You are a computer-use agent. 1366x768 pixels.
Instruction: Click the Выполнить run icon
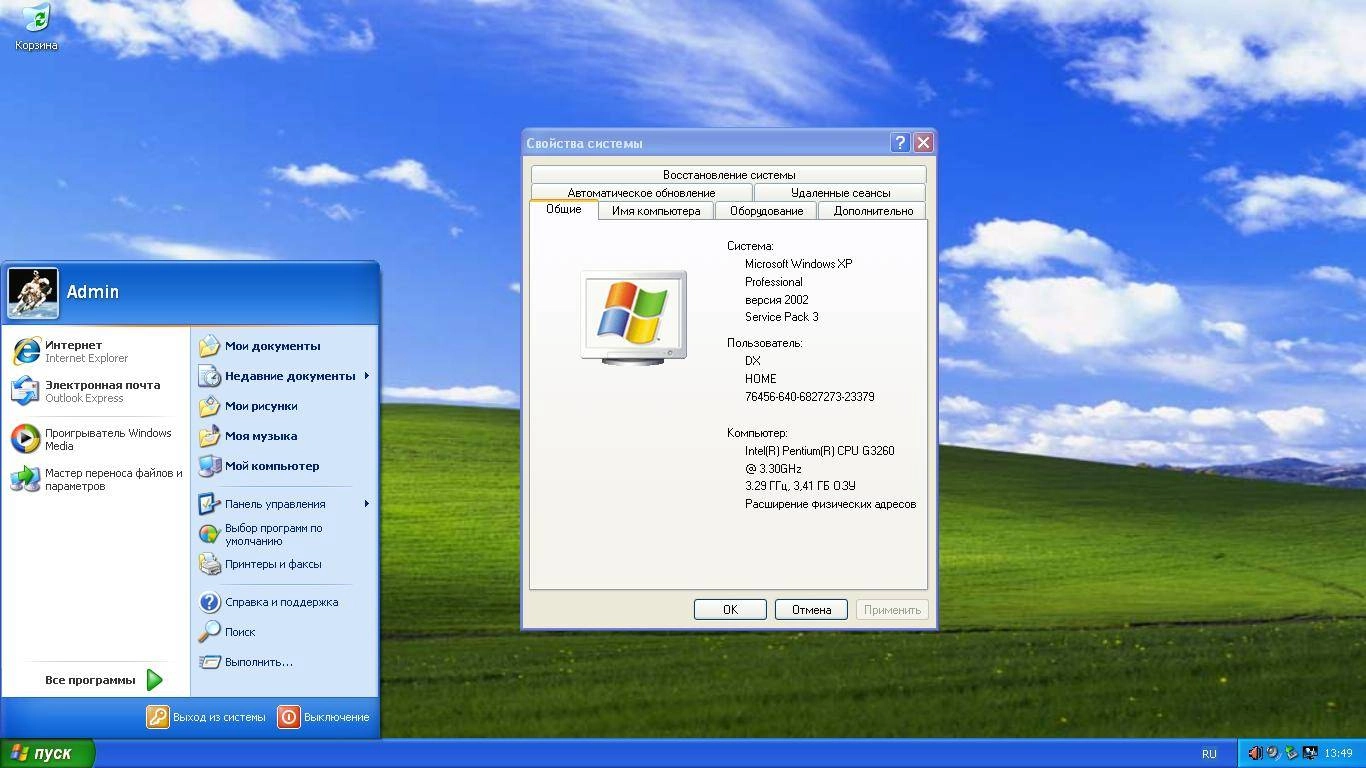click(x=209, y=662)
